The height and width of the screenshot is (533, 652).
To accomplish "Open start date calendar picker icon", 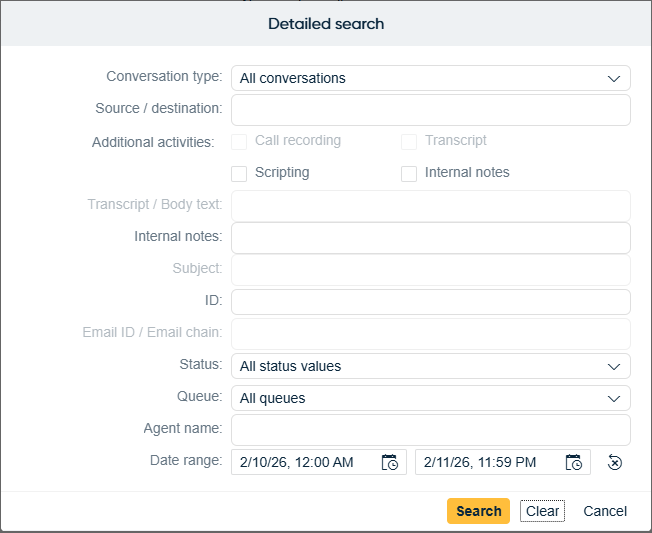I will pos(390,462).
